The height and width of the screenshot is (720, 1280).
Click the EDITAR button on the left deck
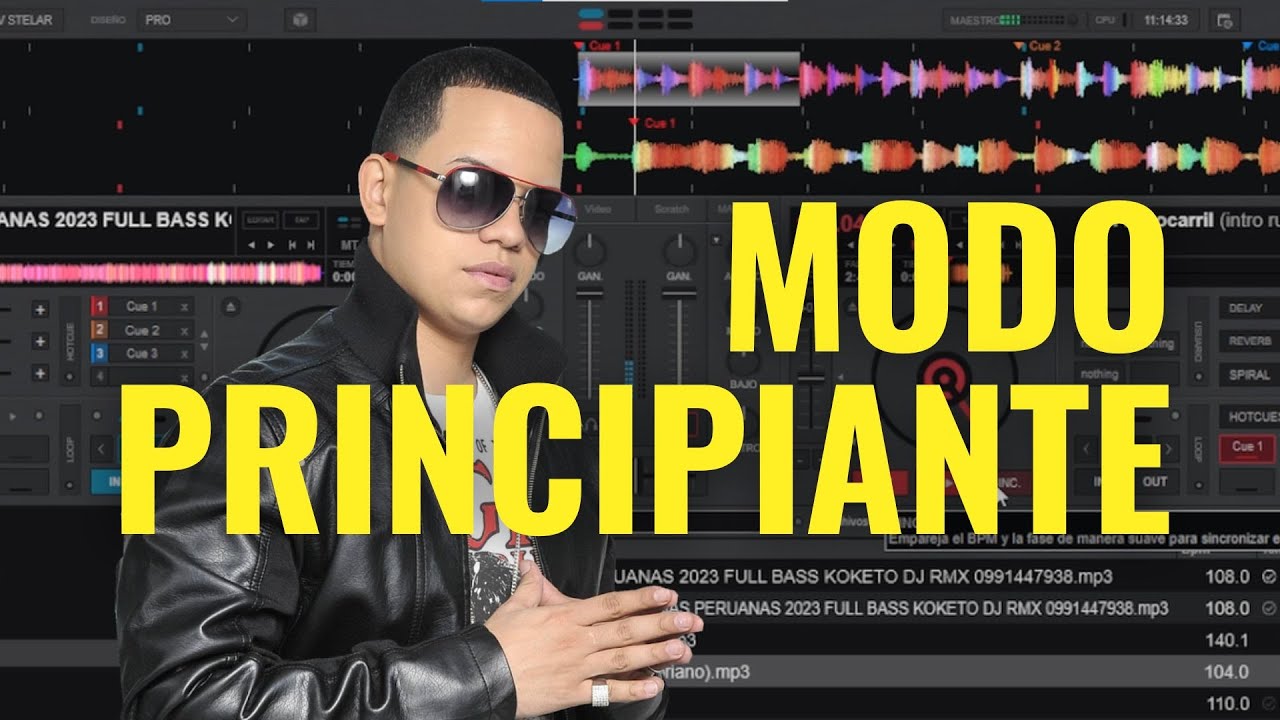tap(260, 219)
